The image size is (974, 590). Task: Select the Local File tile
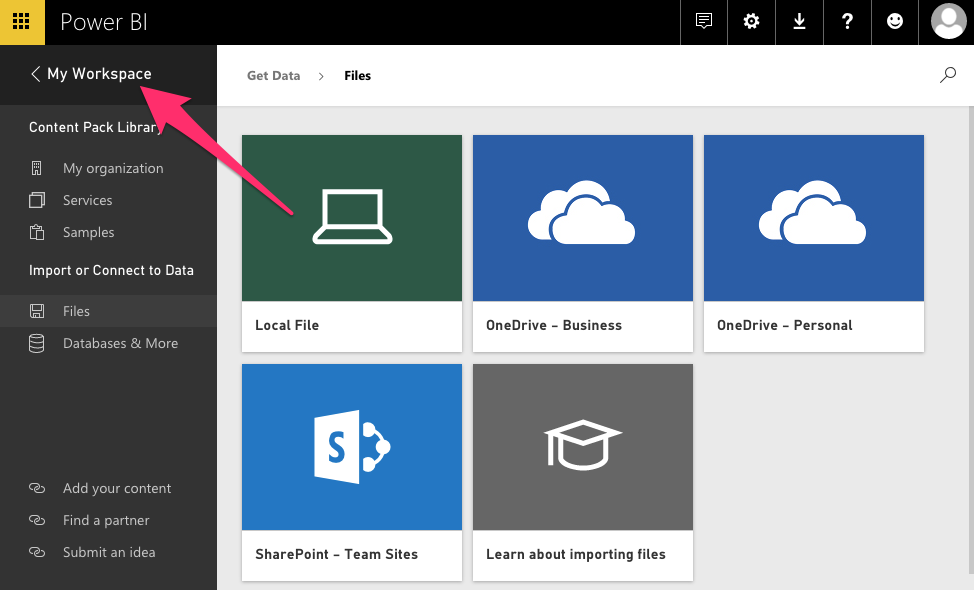pos(351,242)
